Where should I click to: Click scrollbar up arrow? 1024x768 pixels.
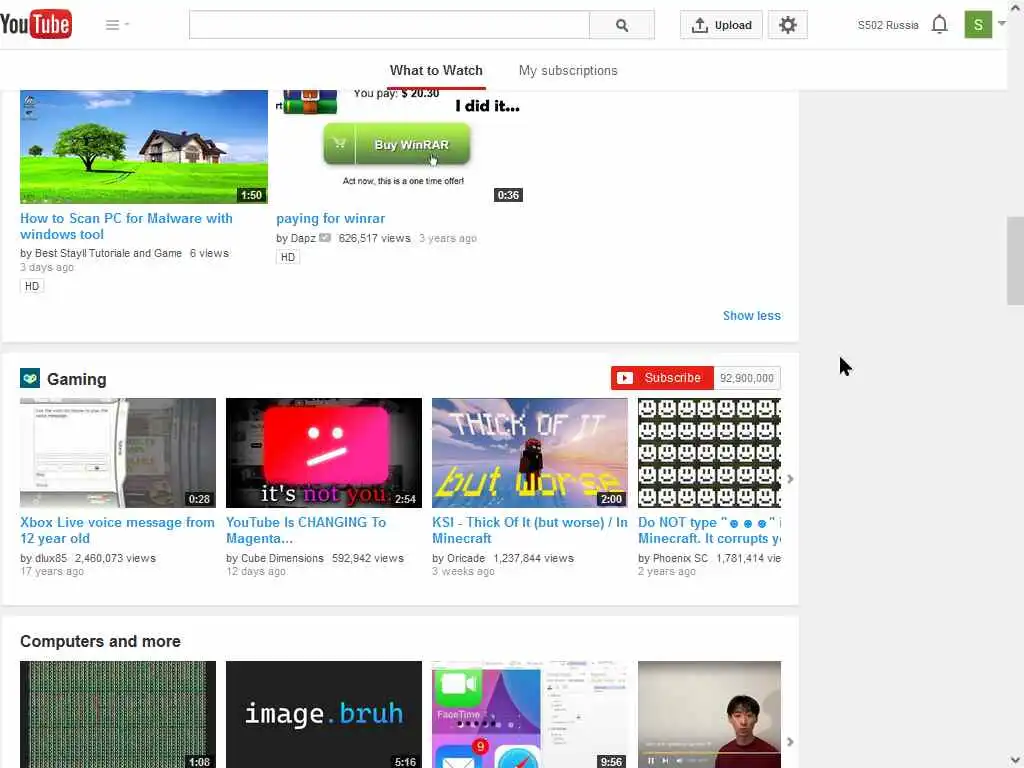1016,7
